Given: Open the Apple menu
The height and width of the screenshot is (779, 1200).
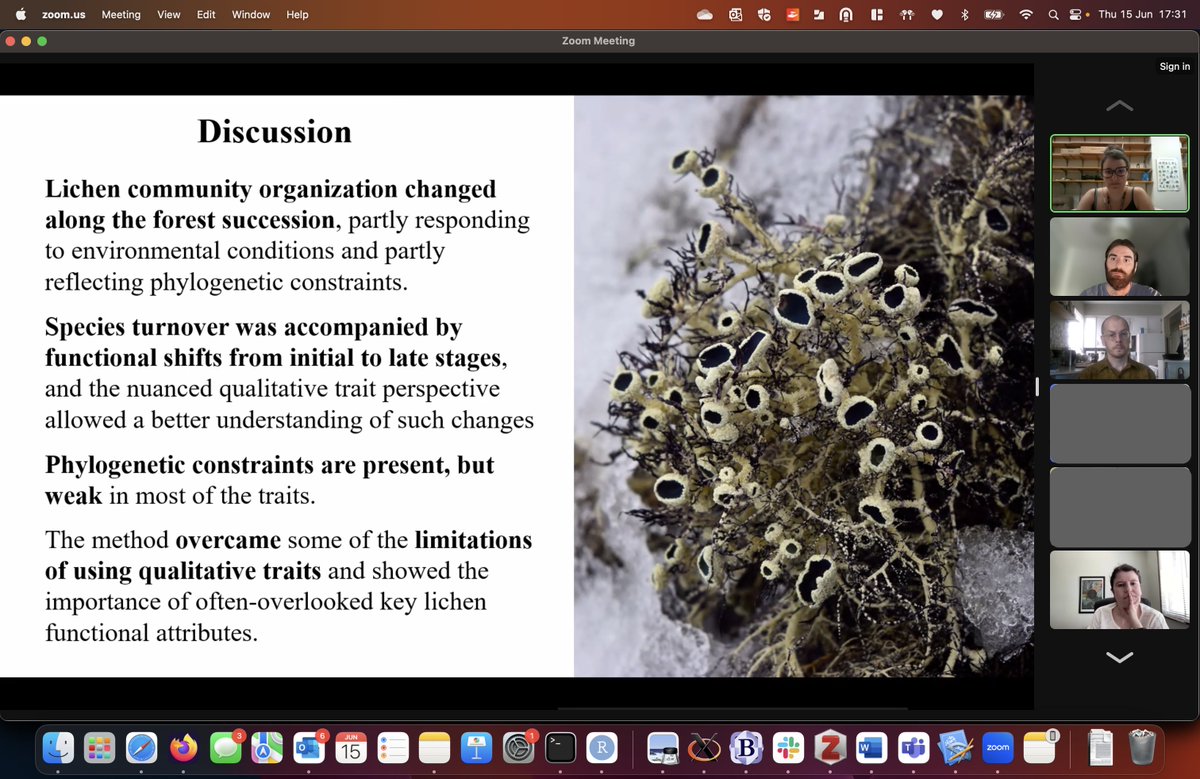Looking at the screenshot, I should pos(20,14).
